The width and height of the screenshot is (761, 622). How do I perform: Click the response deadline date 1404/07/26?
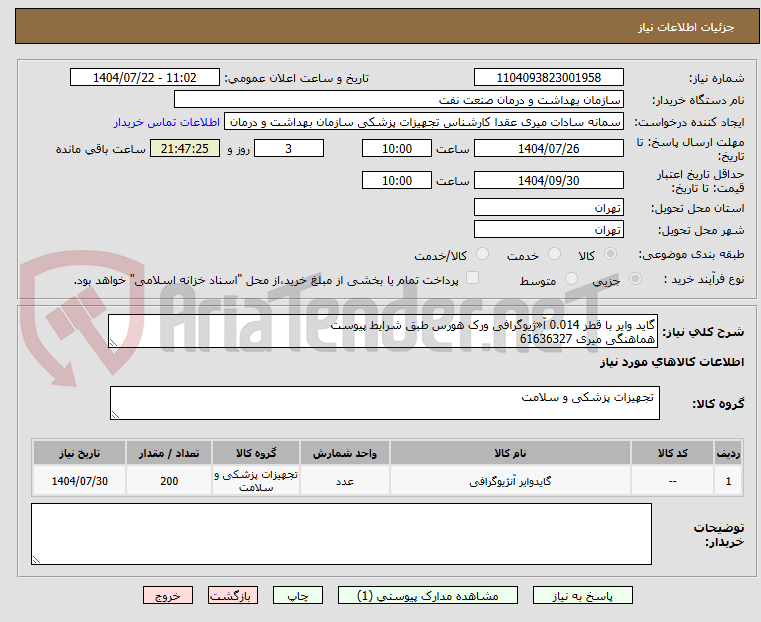coord(548,148)
